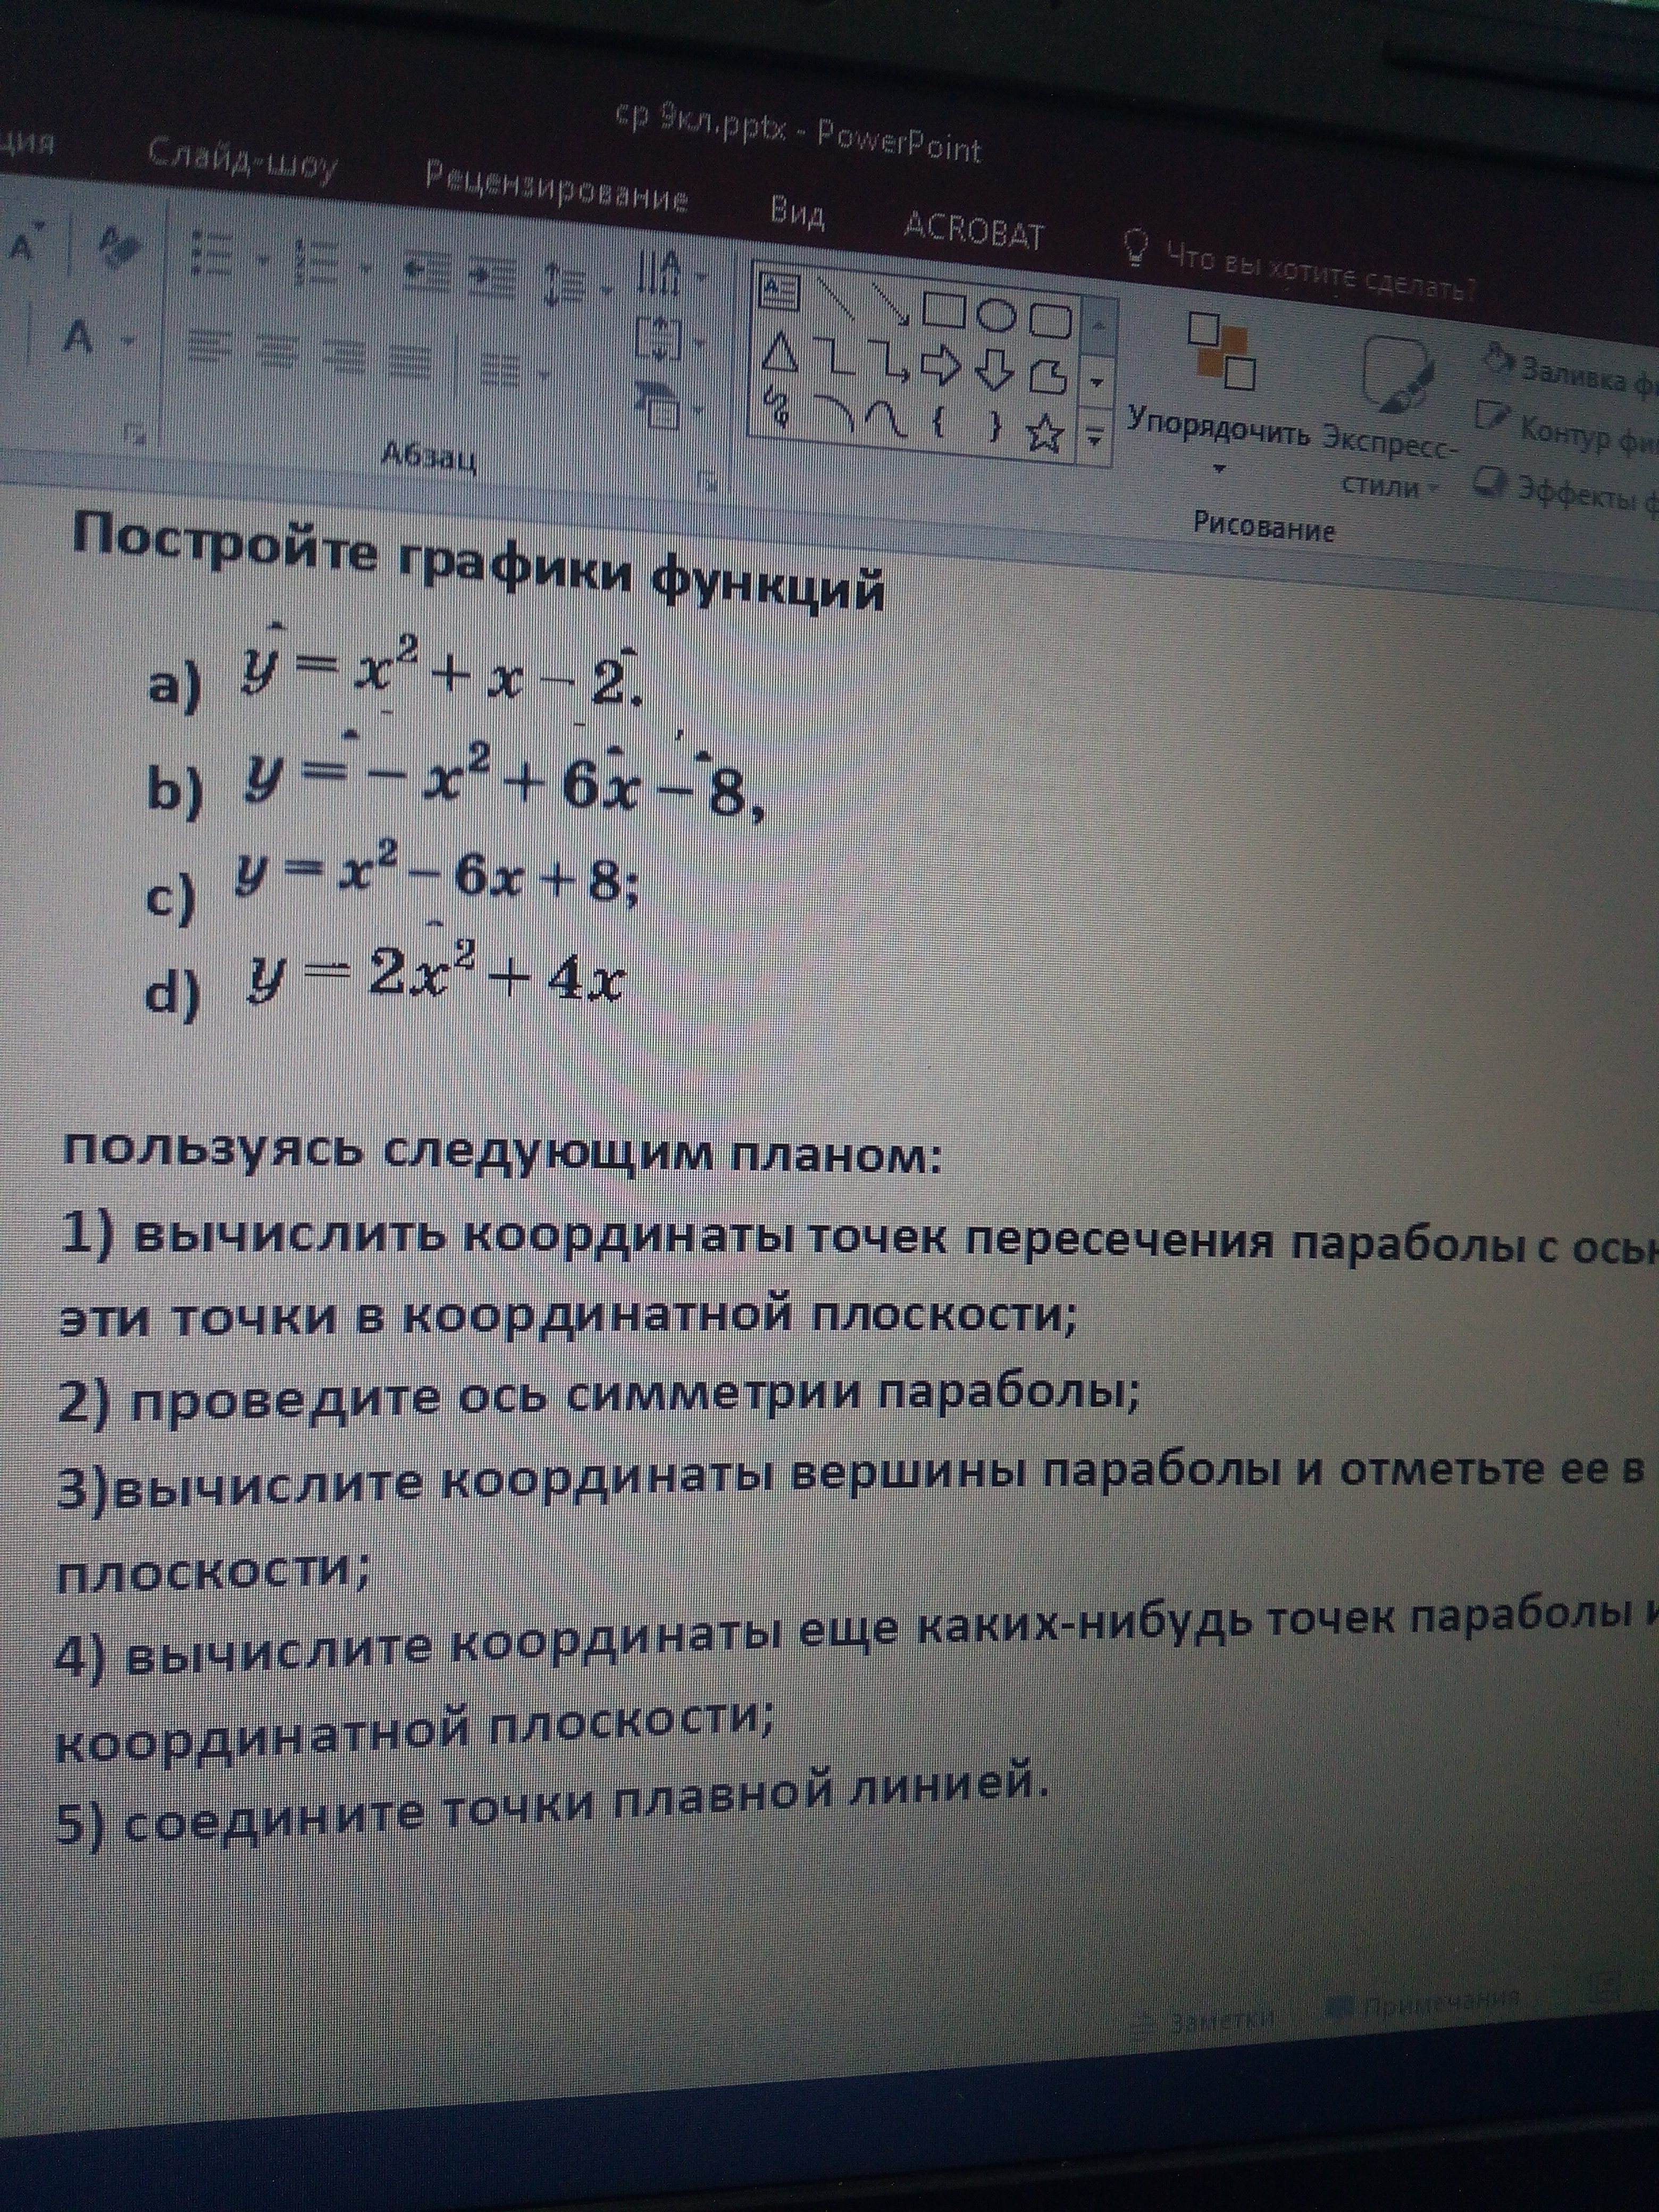1659x2212 pixels.
Task: Select the Freeform shape in gallery
Action: coord(1048,378)
